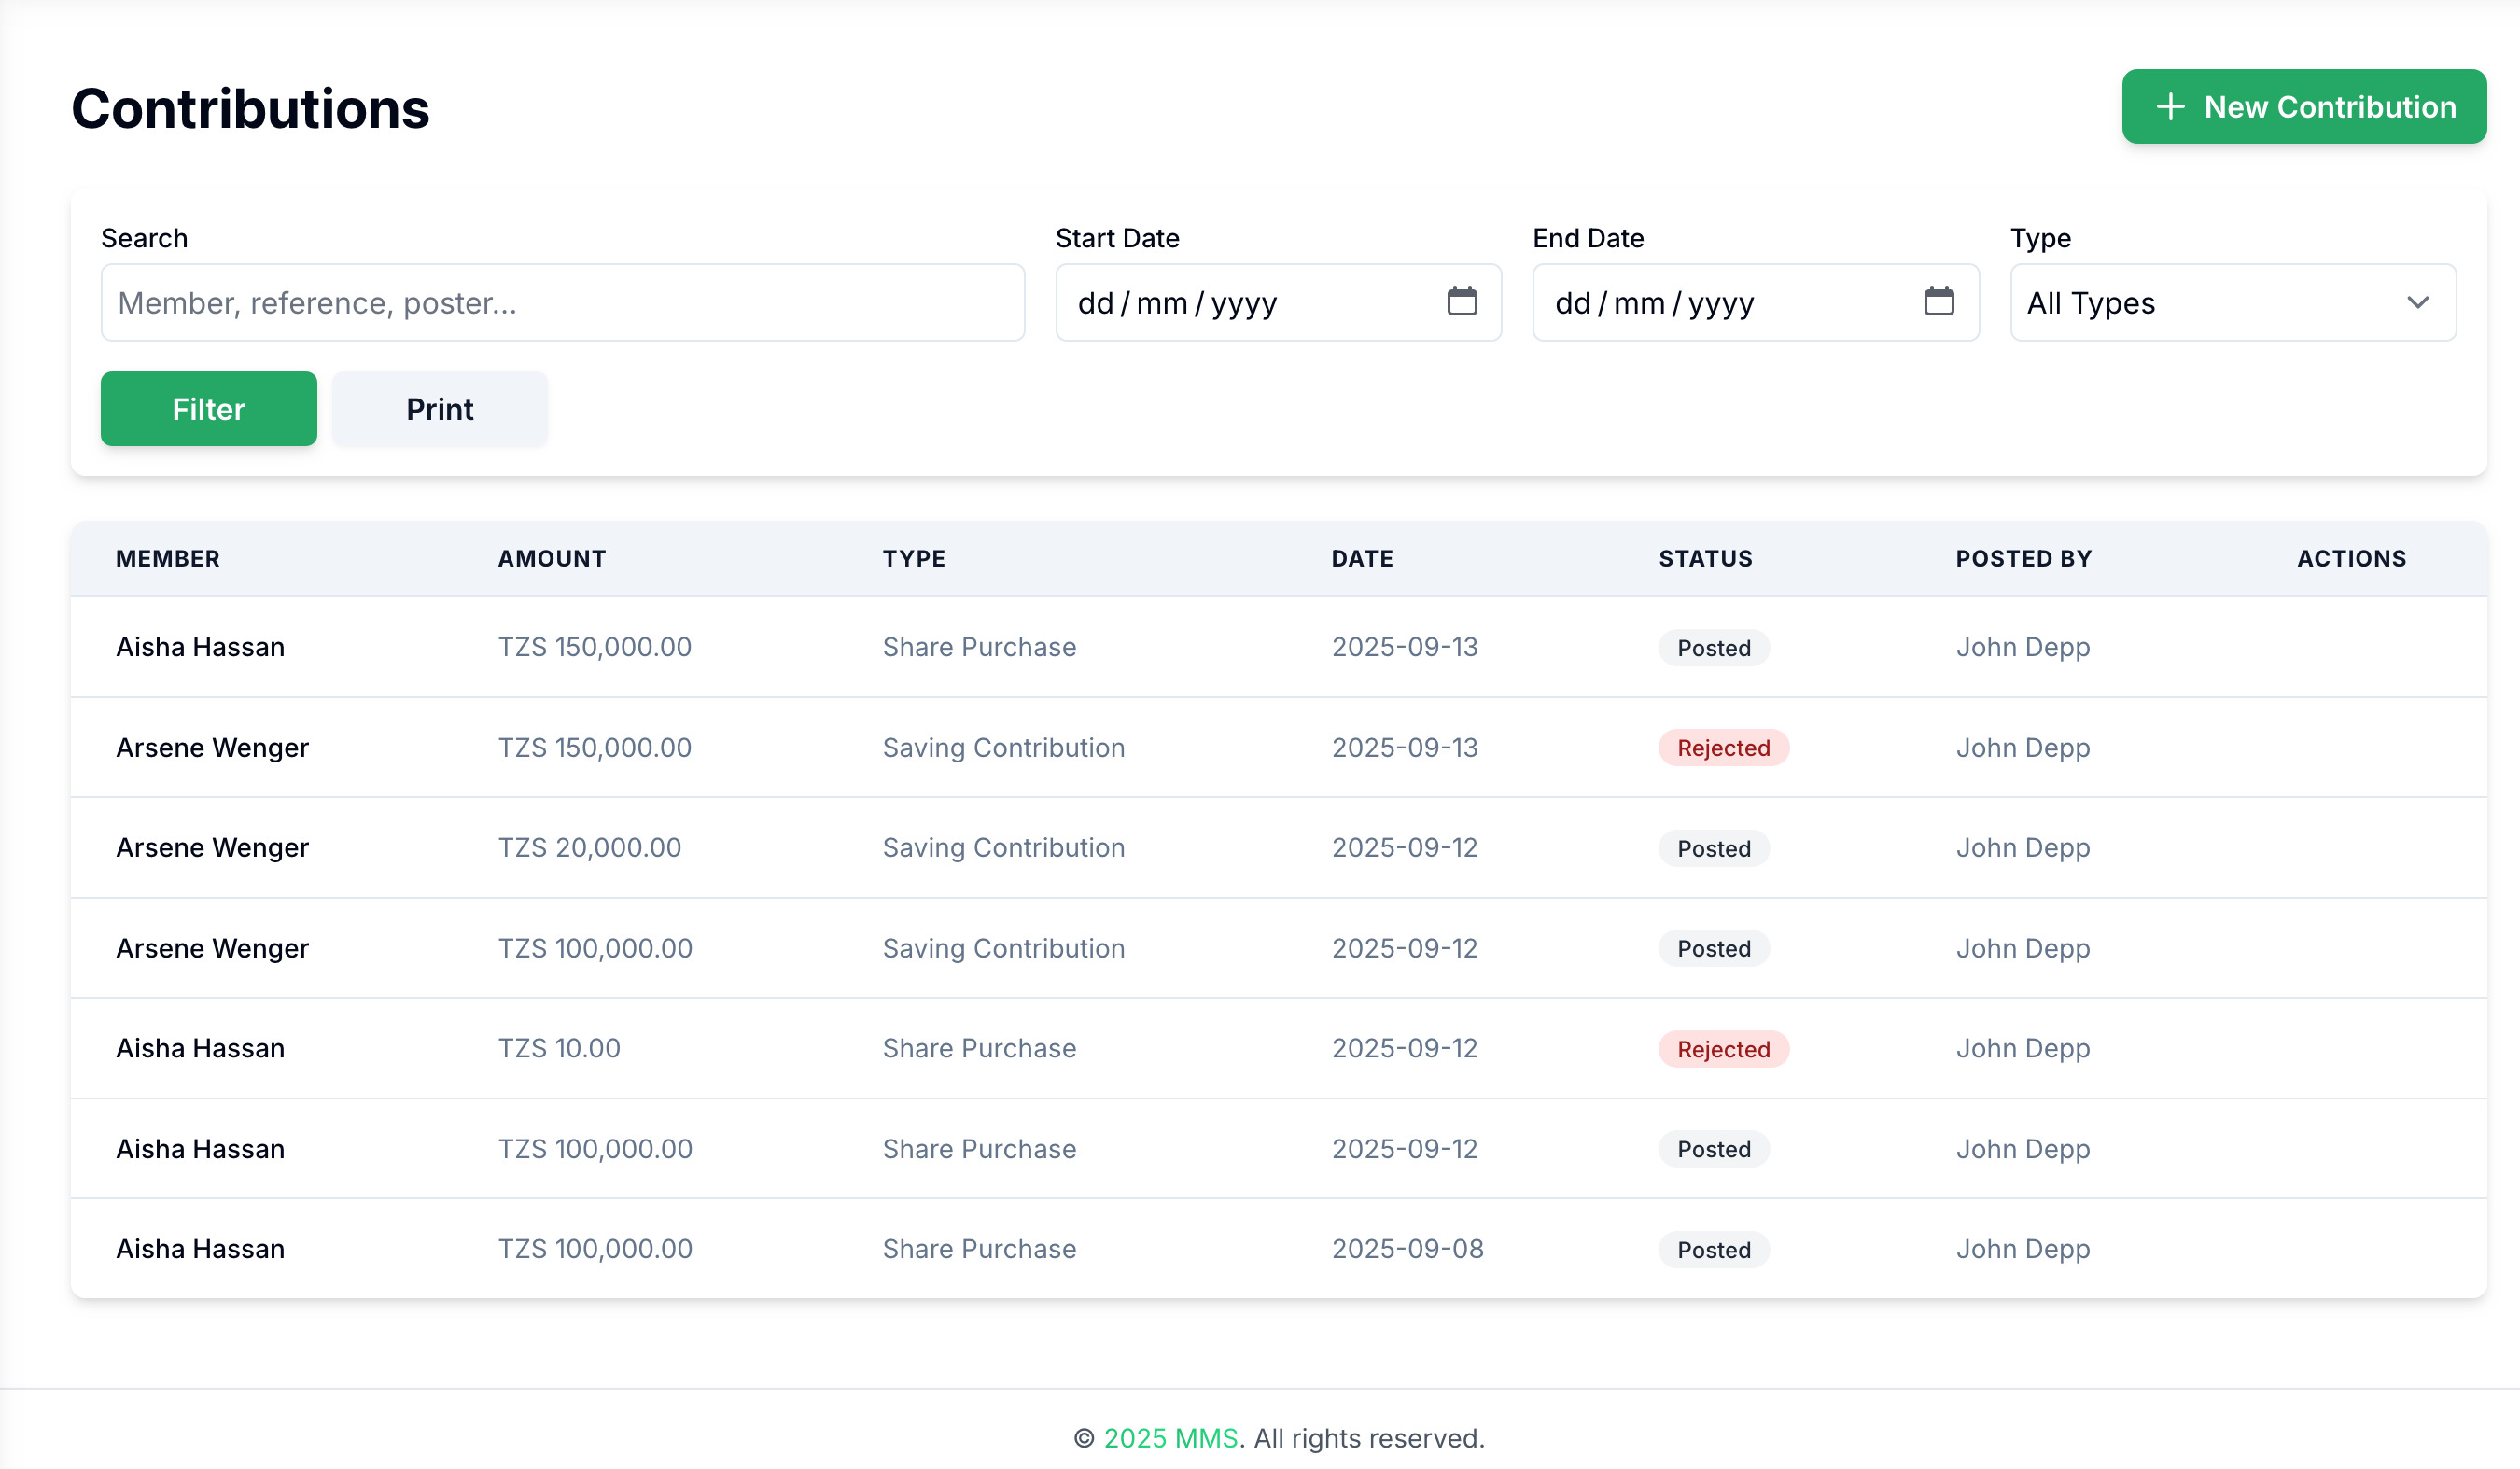2520x1469 pixels.
Task: Focus the Search member input field
Action: pos(563,303)
